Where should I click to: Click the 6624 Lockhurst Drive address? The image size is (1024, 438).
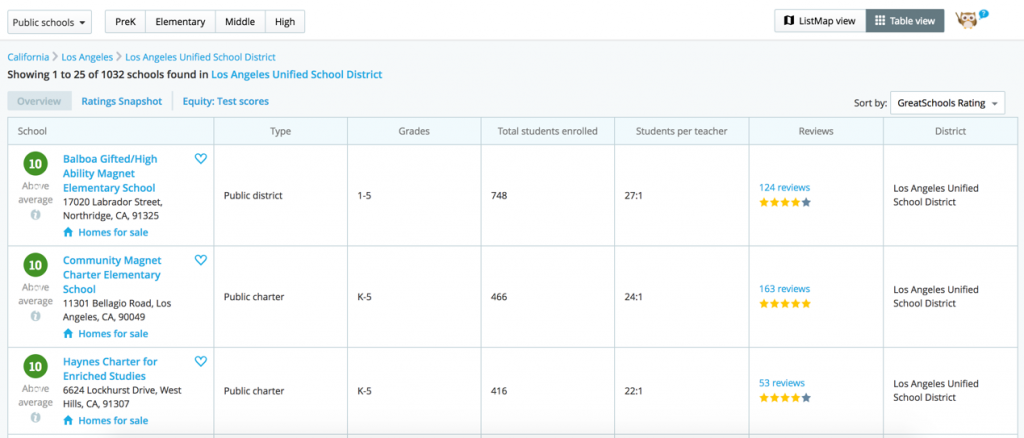click(121, 397)
